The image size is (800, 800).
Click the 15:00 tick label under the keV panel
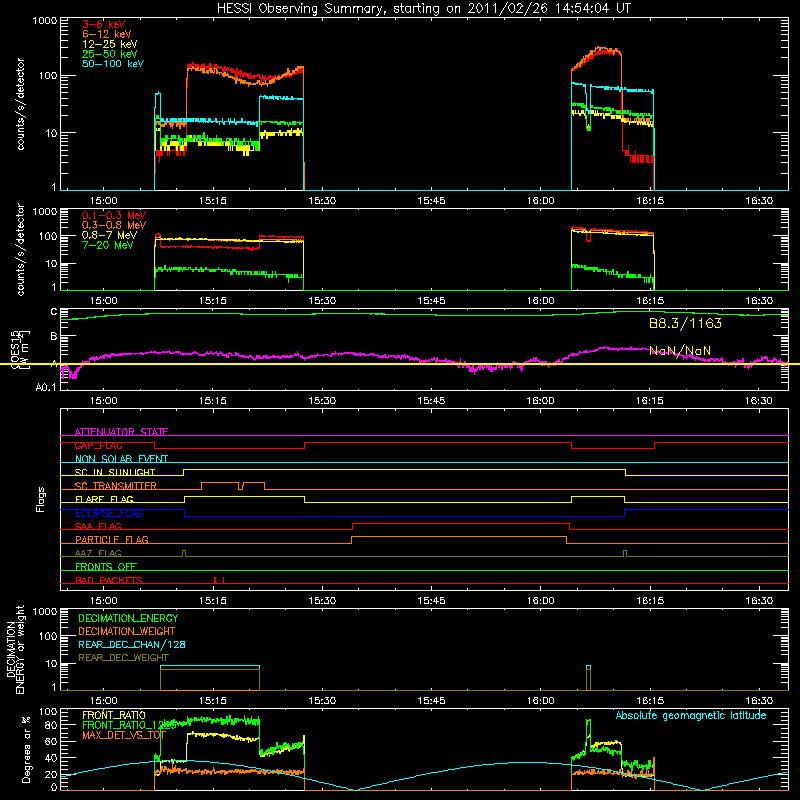(104, 201)
